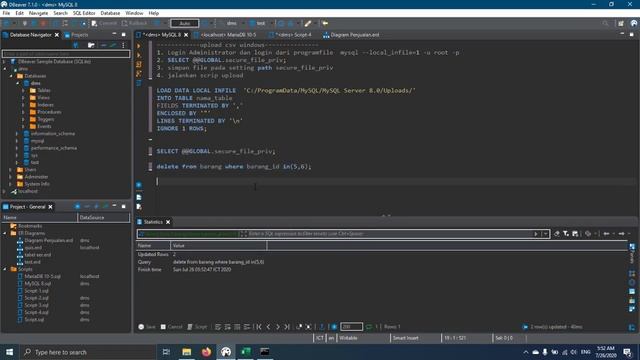Open the SQL Editor menu

coord(84,13)
